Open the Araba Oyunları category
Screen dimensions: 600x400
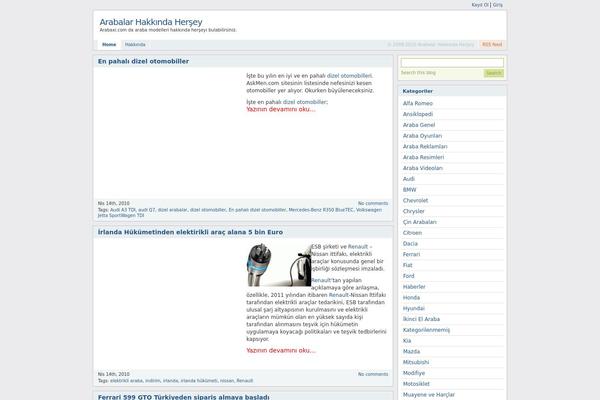422,136
